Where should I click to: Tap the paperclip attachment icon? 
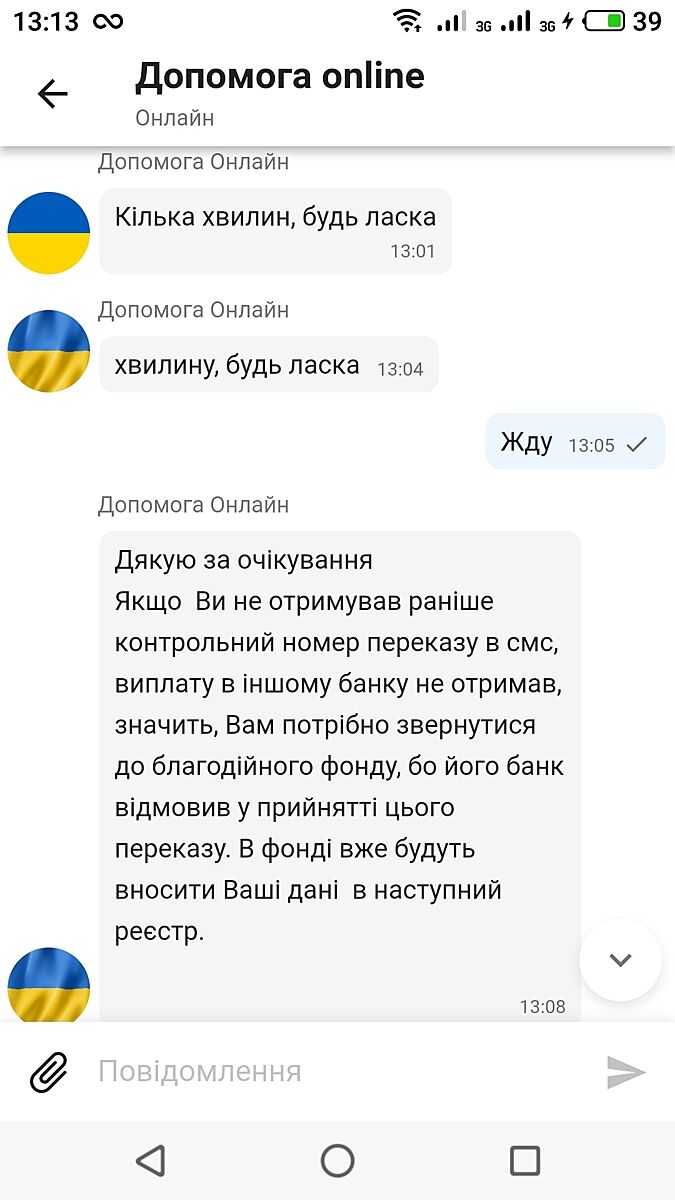tap(49, 1072)
